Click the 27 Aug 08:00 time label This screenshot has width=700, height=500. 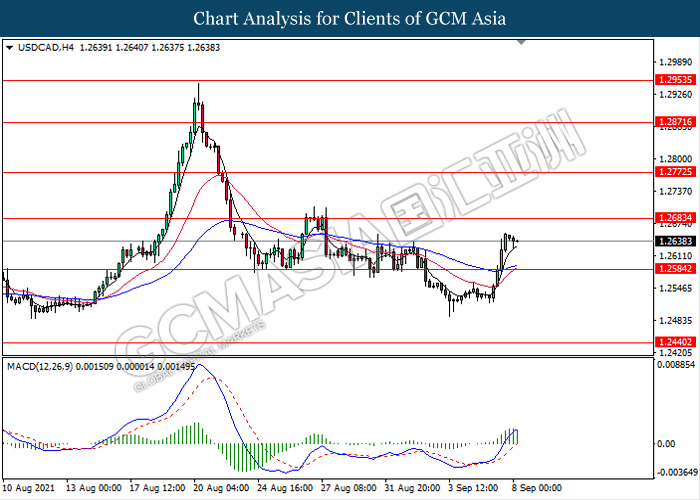pos(349,488)
